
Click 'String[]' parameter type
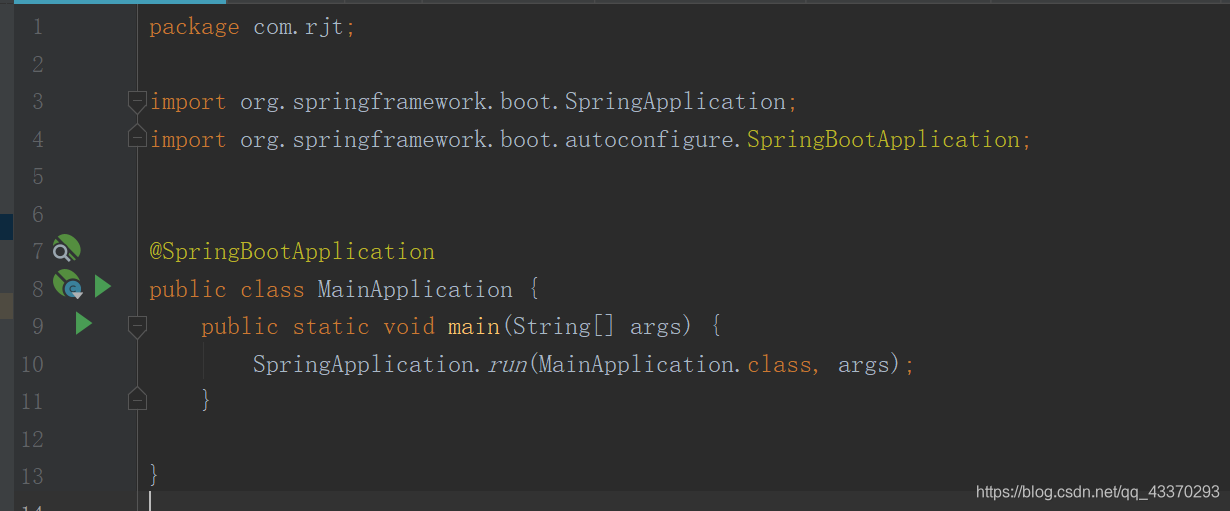click(x=565, y=326)
